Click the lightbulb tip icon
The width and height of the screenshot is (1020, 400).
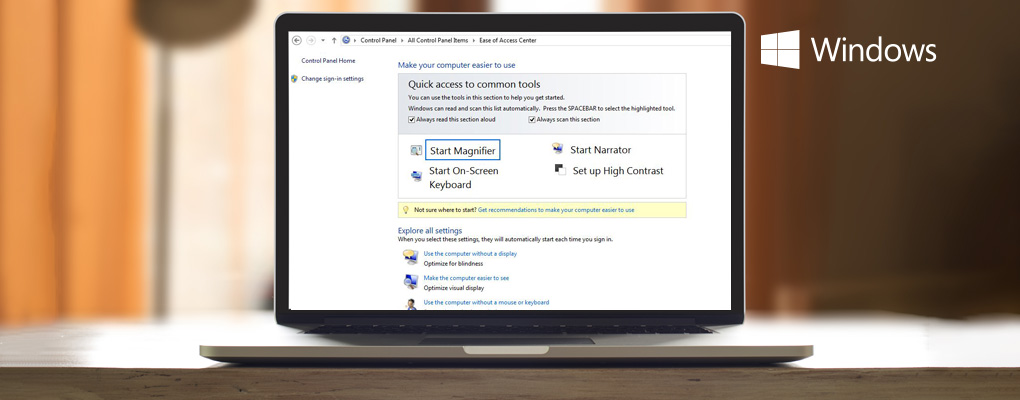coord(405,210)
